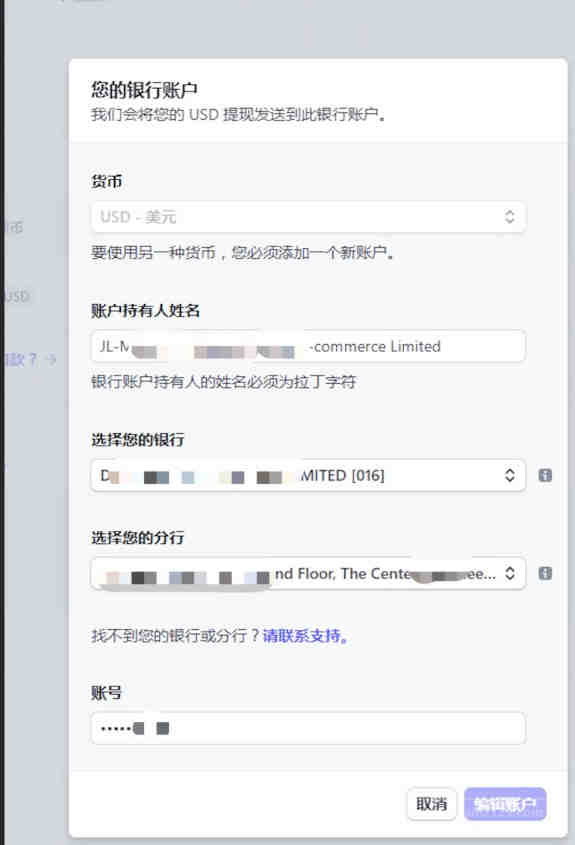This screenshot has height=845, width=575.
Task: Click the chevron arrows in the bank selector
Action: click(509, 475)
